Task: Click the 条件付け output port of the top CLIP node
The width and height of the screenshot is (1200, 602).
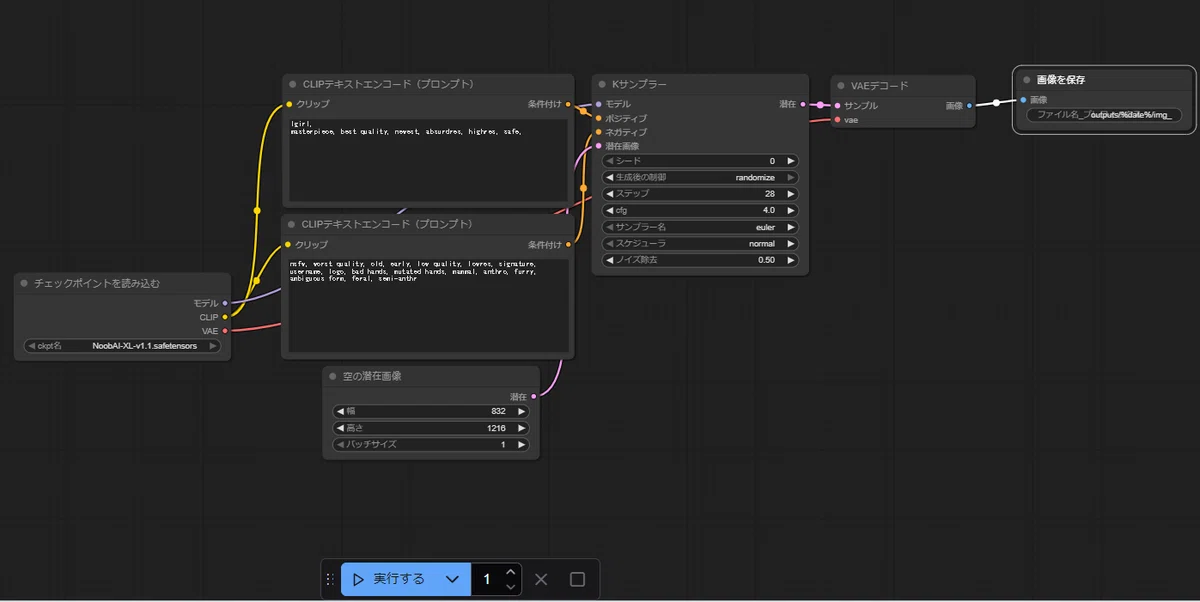Action: [568, 104]
